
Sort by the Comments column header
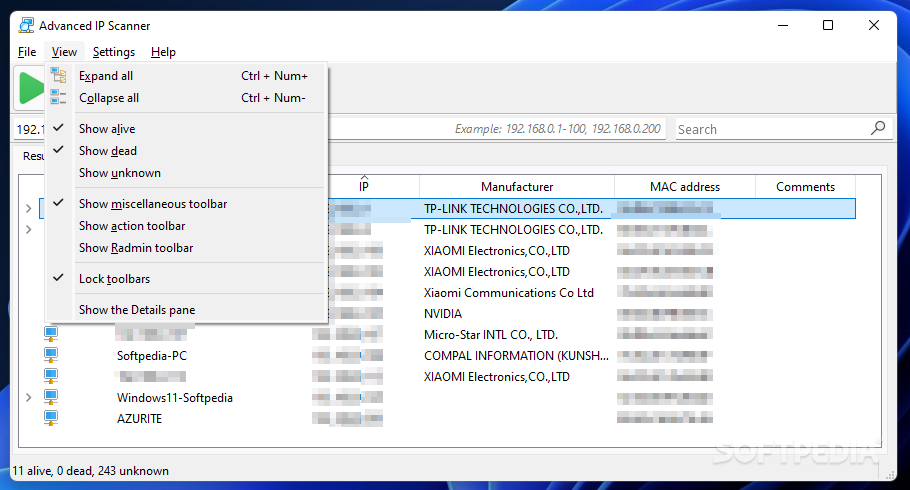(x=805, y=186)
